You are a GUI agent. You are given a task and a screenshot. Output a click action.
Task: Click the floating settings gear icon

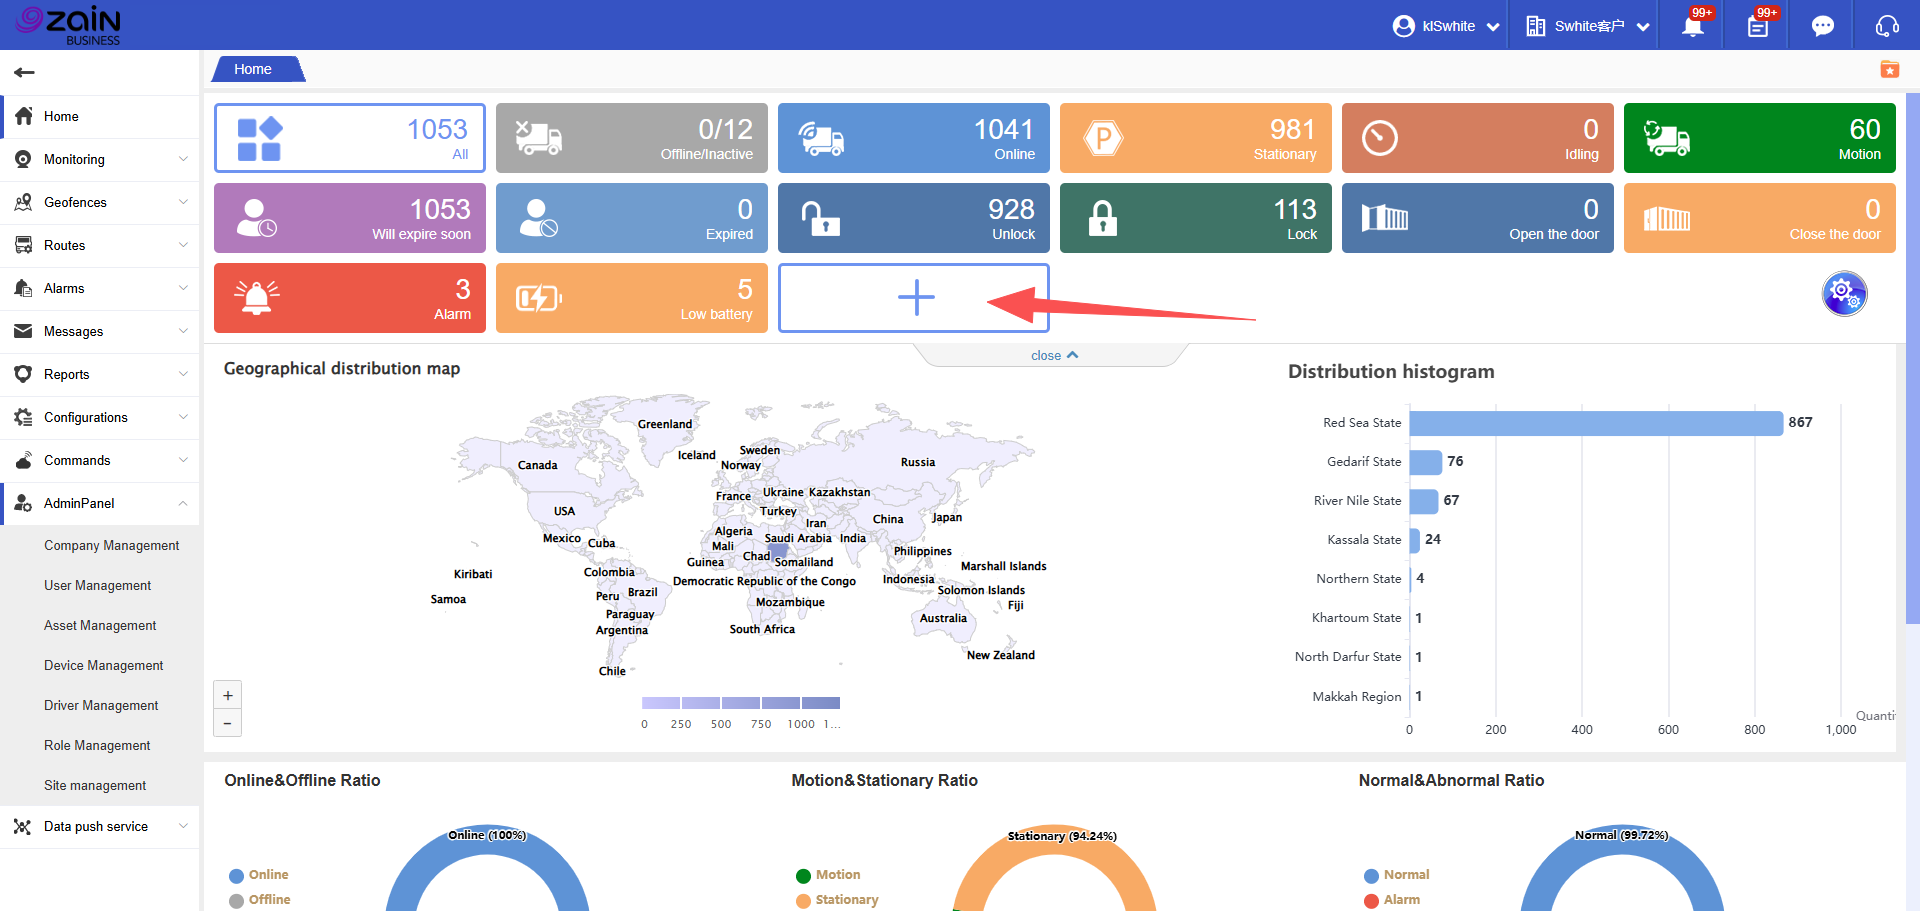click(1844, 294)
